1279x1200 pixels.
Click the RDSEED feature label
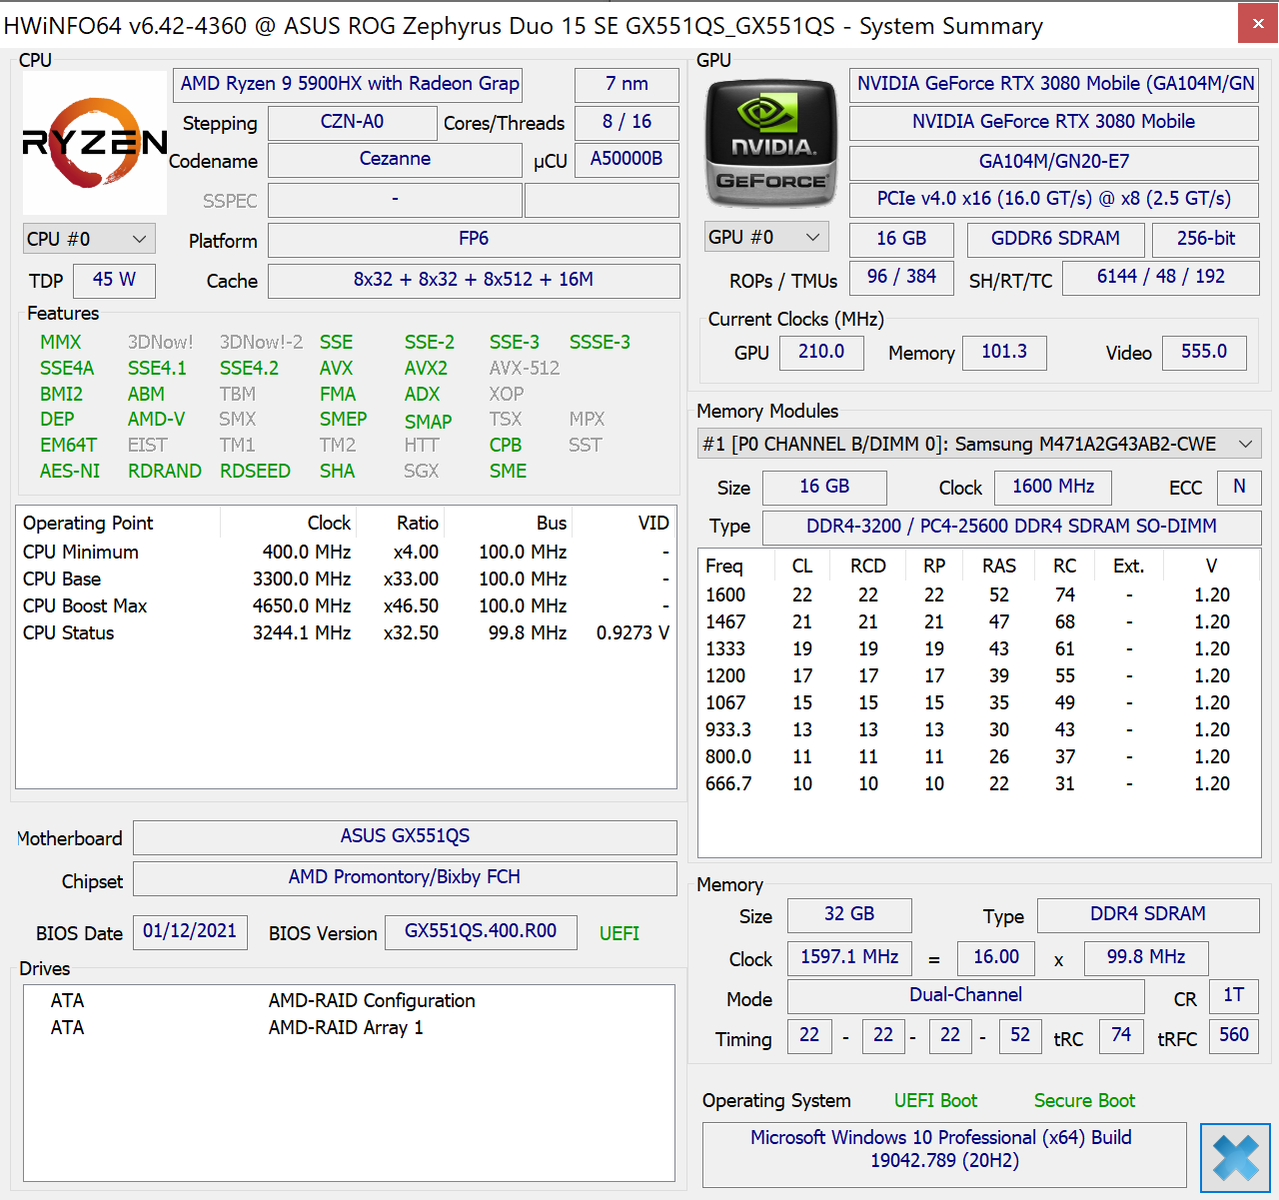(x=255, y=471)
